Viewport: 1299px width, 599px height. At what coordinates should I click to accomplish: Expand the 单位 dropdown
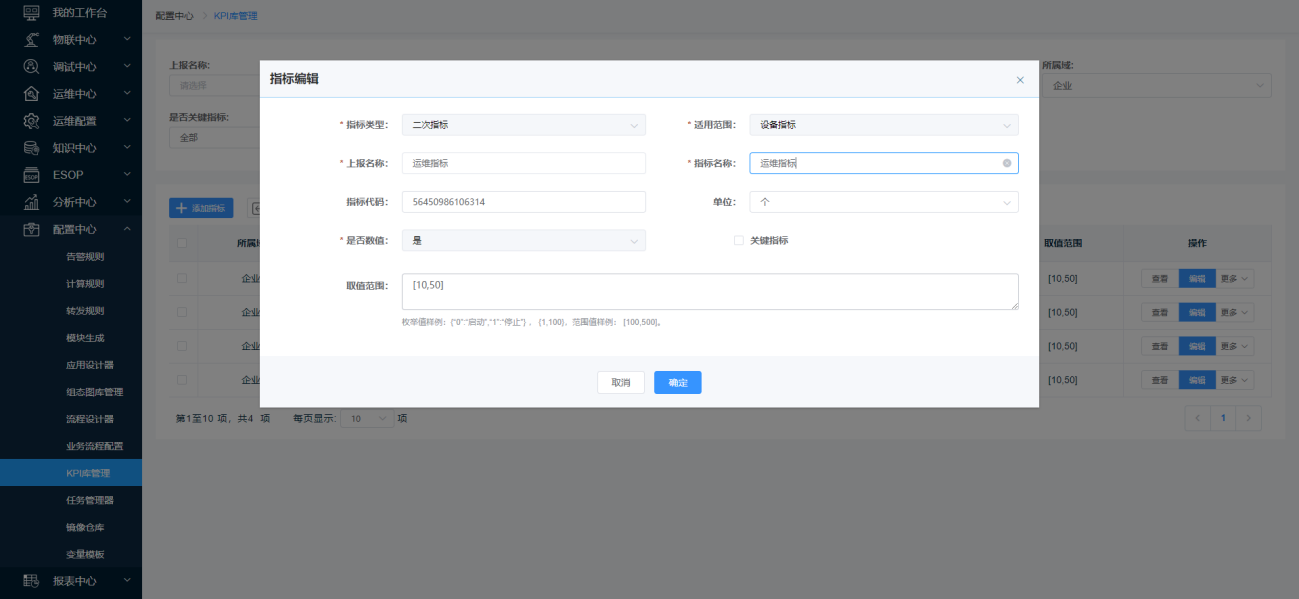883,202
